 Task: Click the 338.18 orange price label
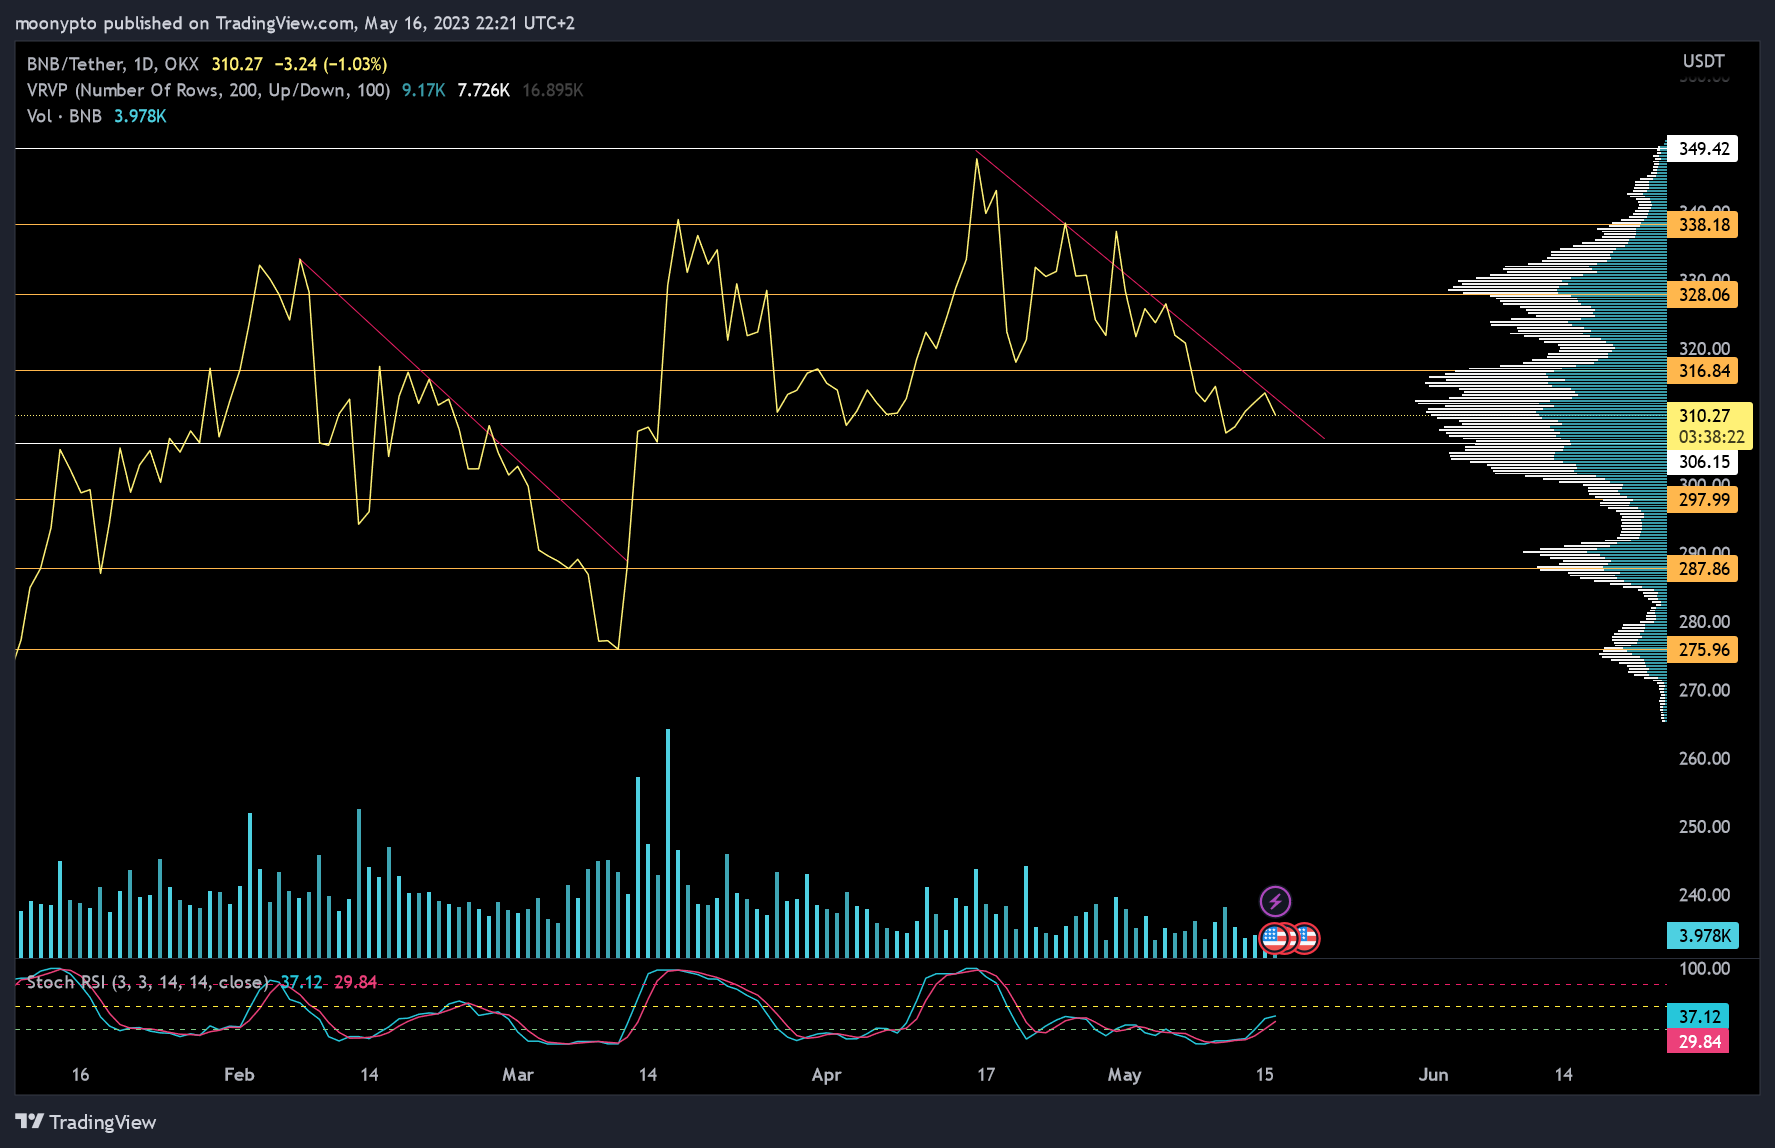tap(1703, 225)
